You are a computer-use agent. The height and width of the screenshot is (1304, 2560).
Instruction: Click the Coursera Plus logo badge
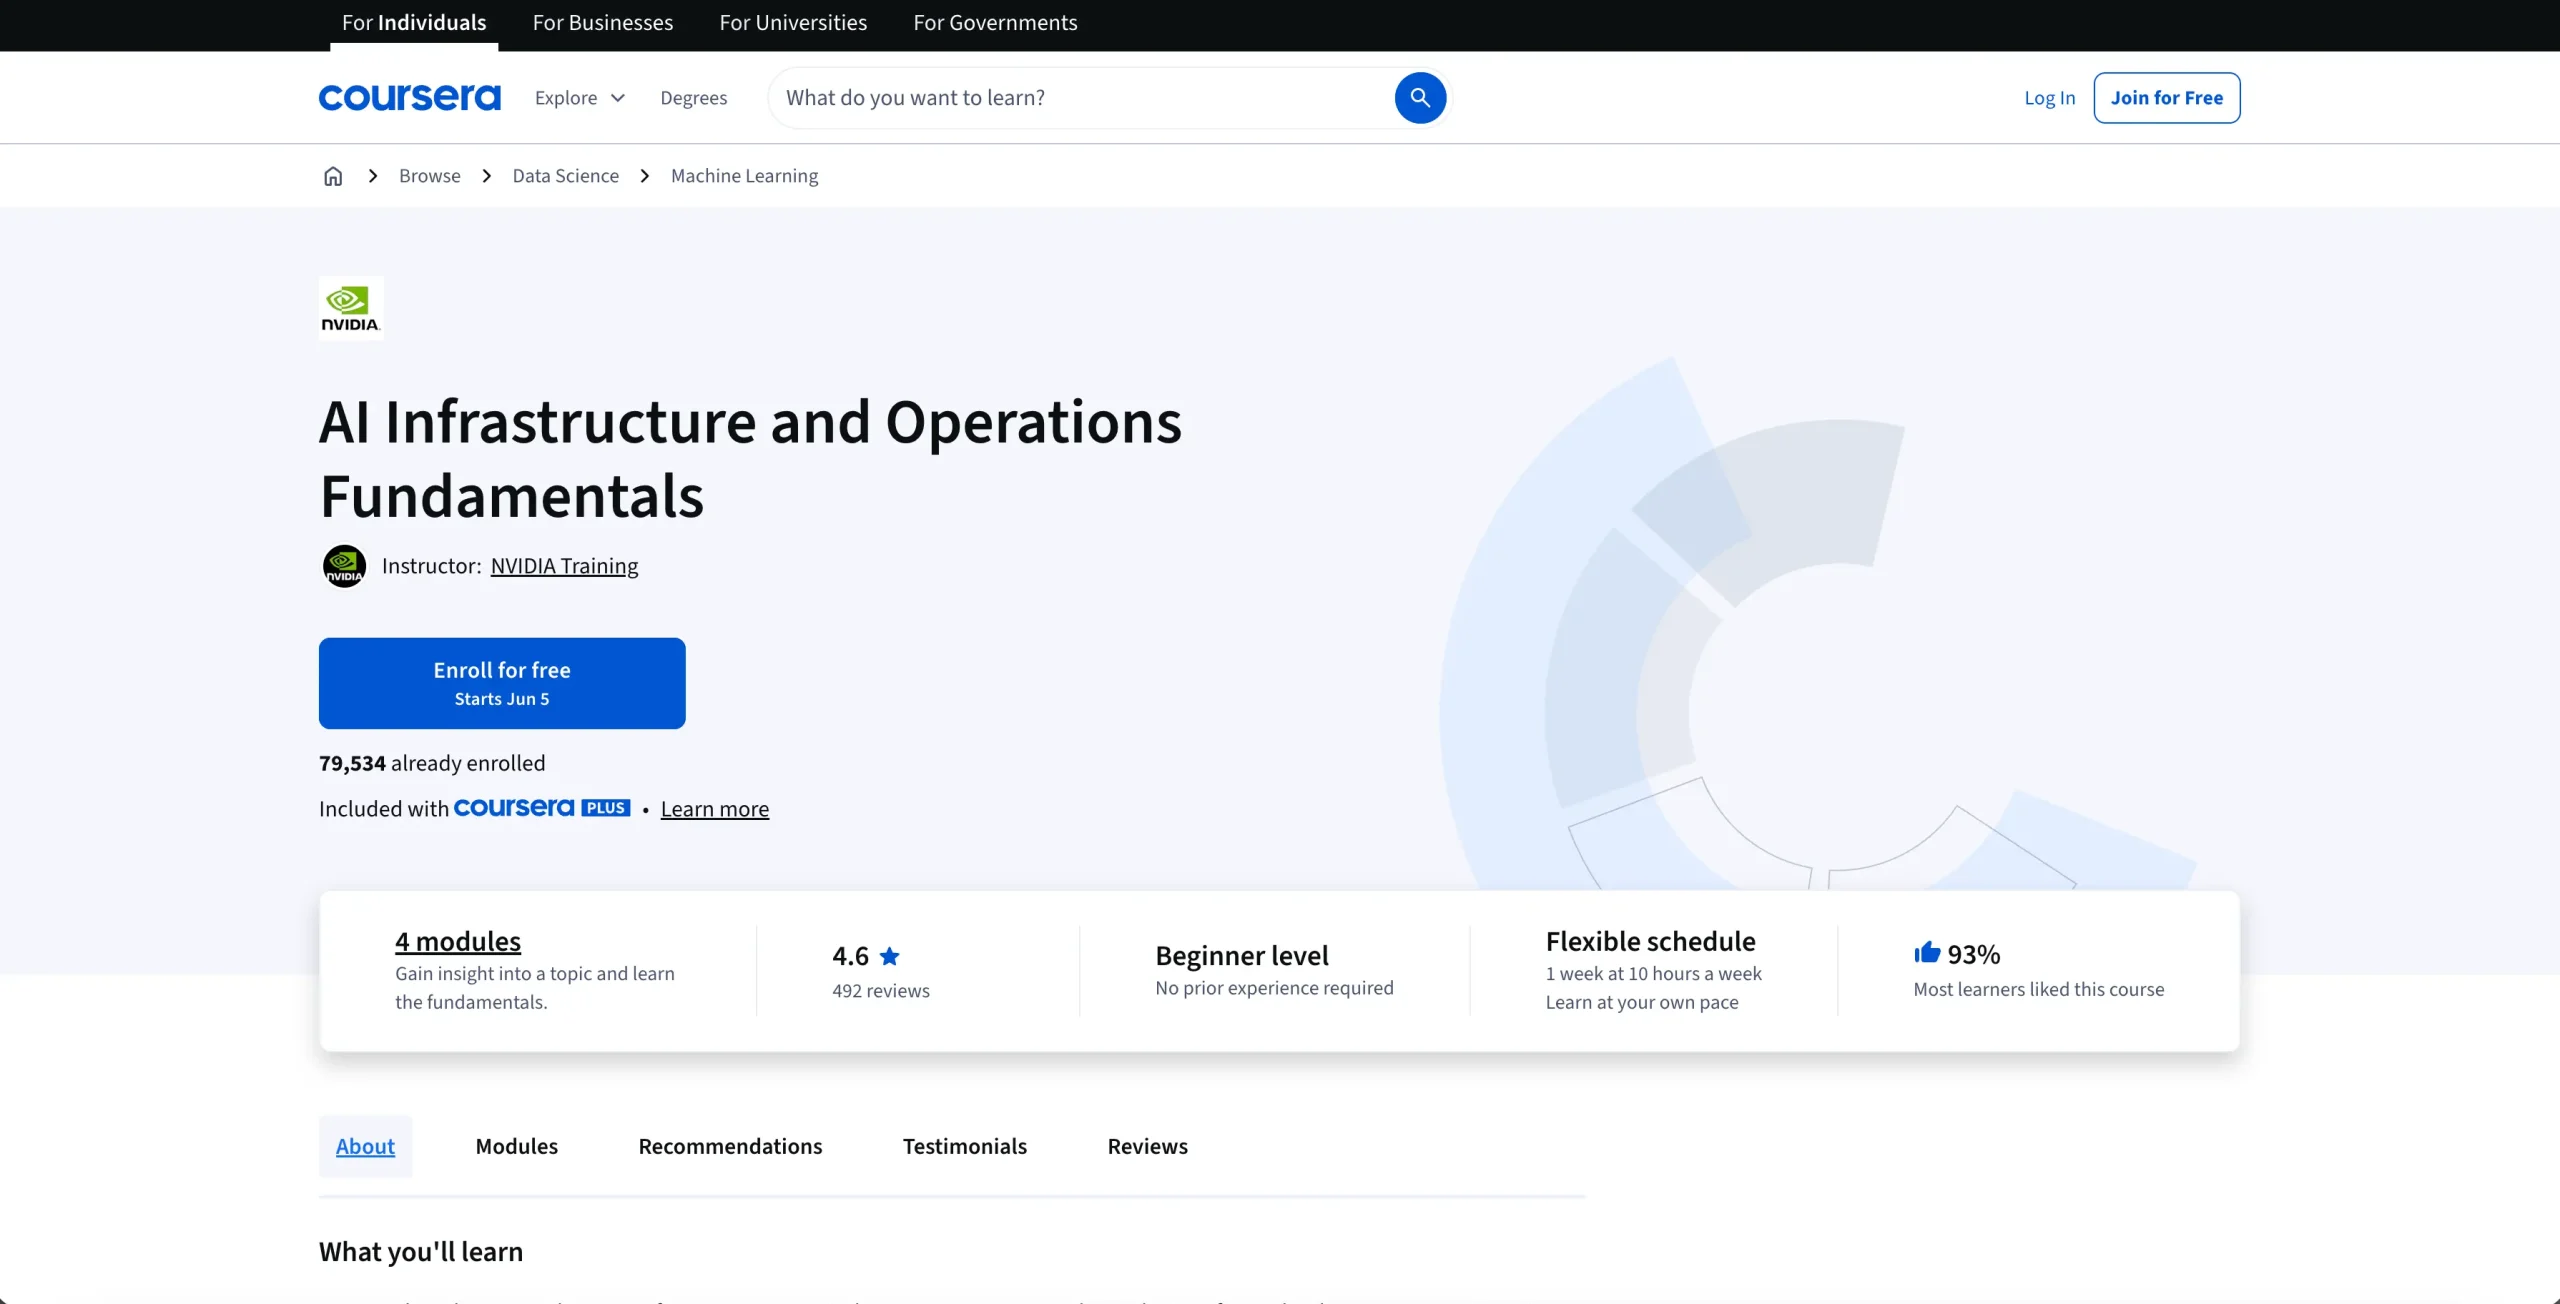[542, 808]
